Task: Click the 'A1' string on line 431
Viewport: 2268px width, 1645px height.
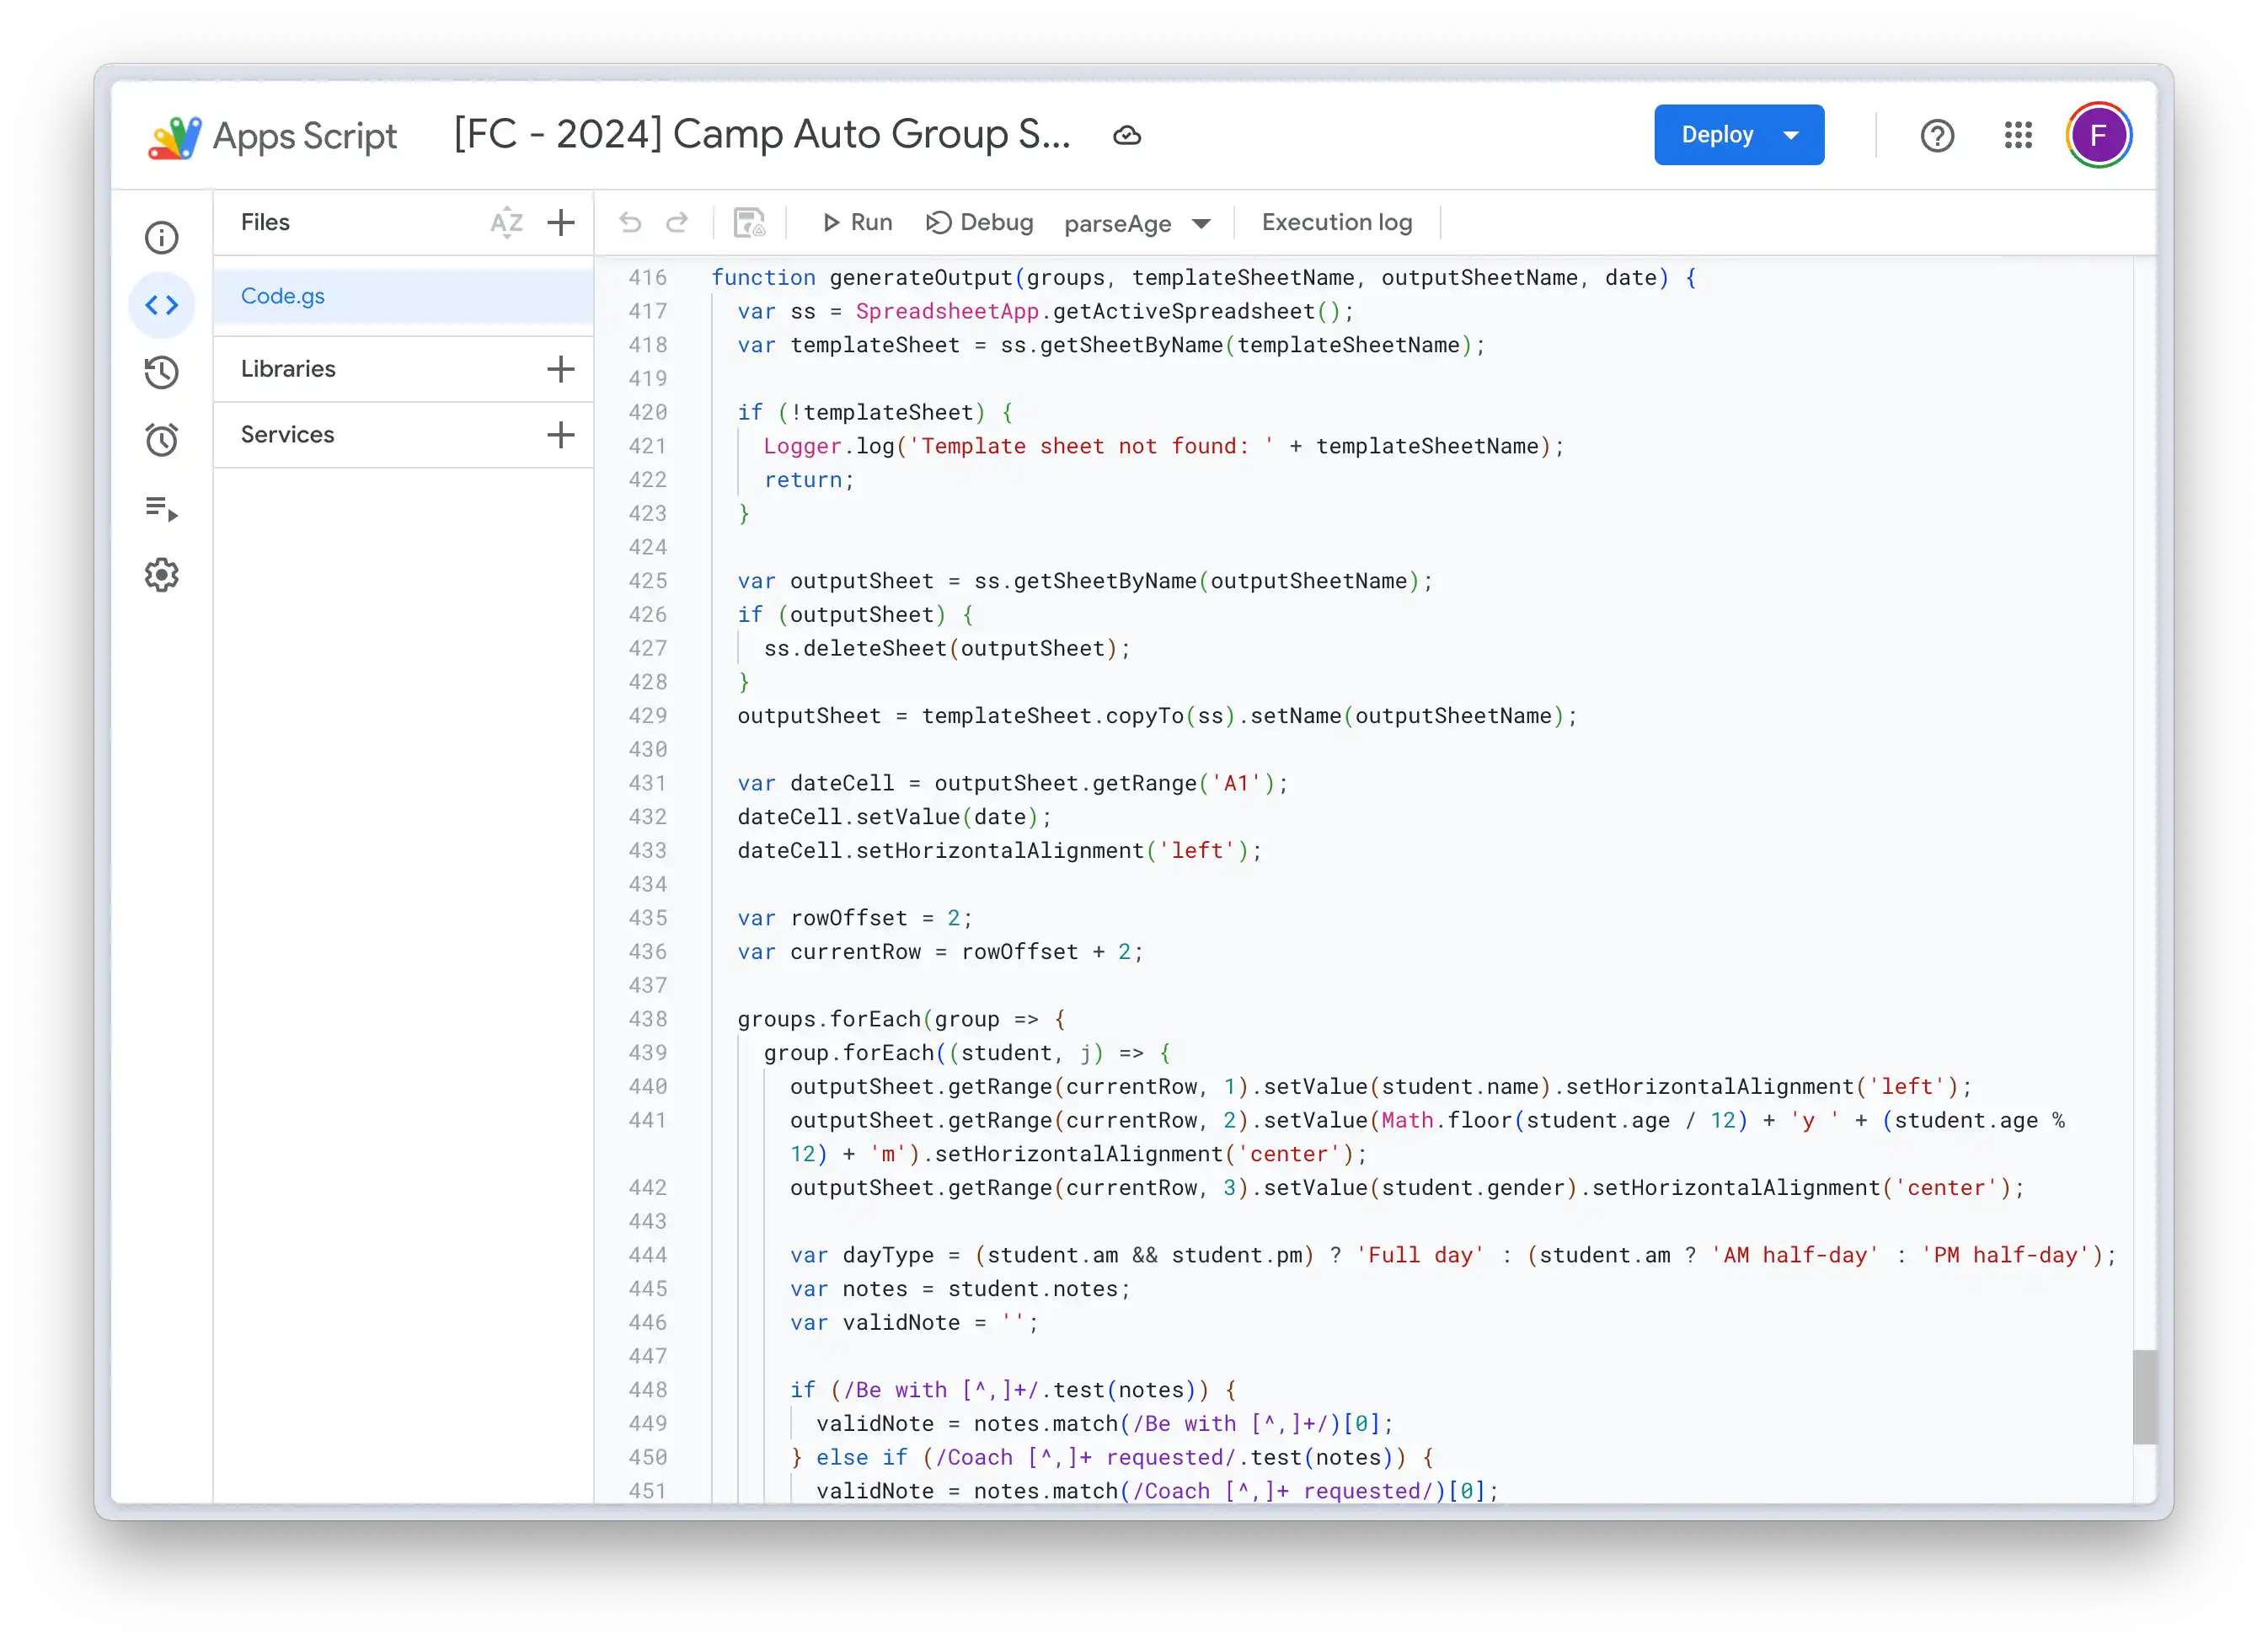Action: [1236, 783]
